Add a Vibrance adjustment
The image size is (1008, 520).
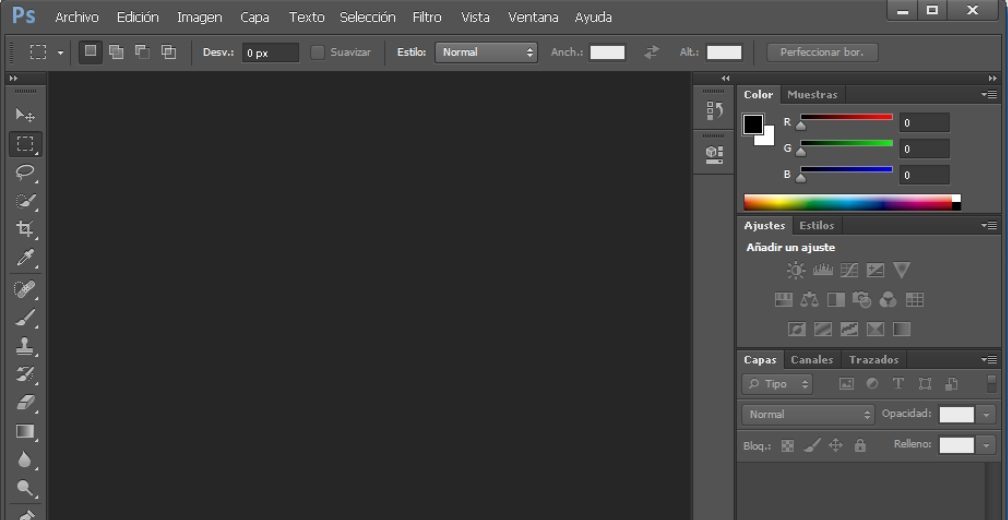901,270
